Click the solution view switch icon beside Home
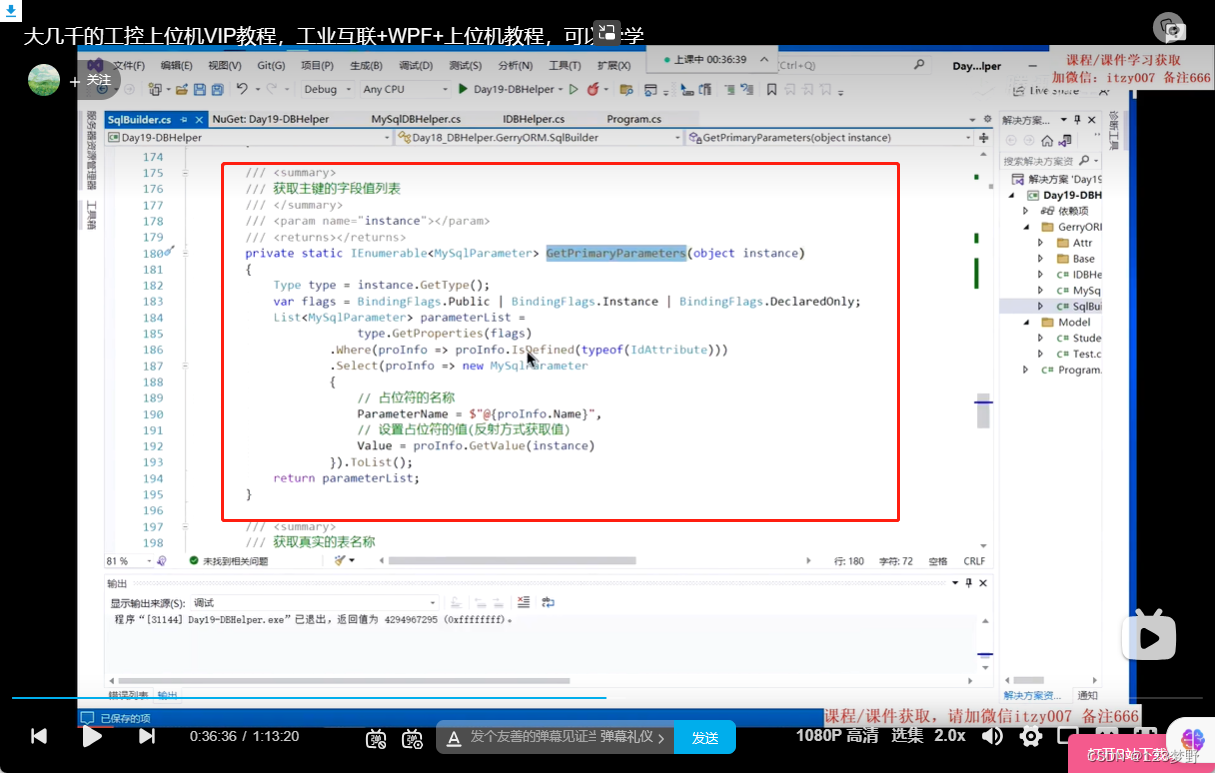The image size is (1215, 773). click(1065, 141)
